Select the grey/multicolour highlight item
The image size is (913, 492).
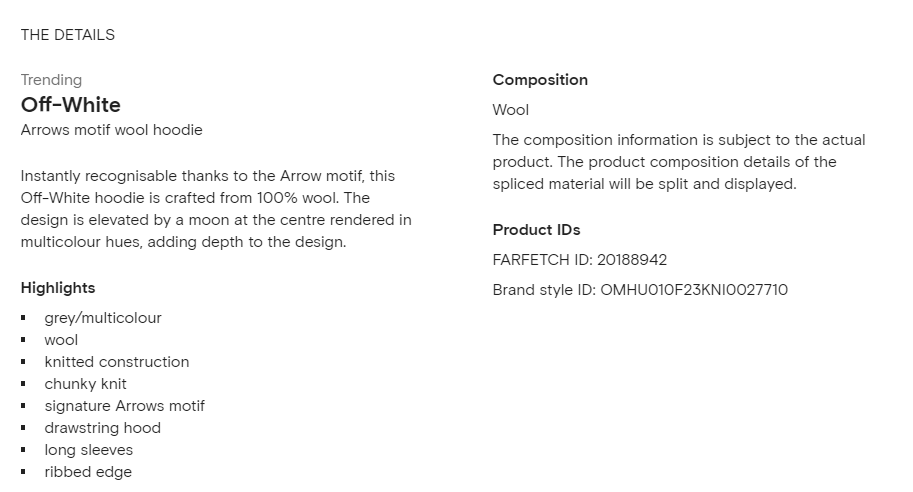click(x=103, y=318)
